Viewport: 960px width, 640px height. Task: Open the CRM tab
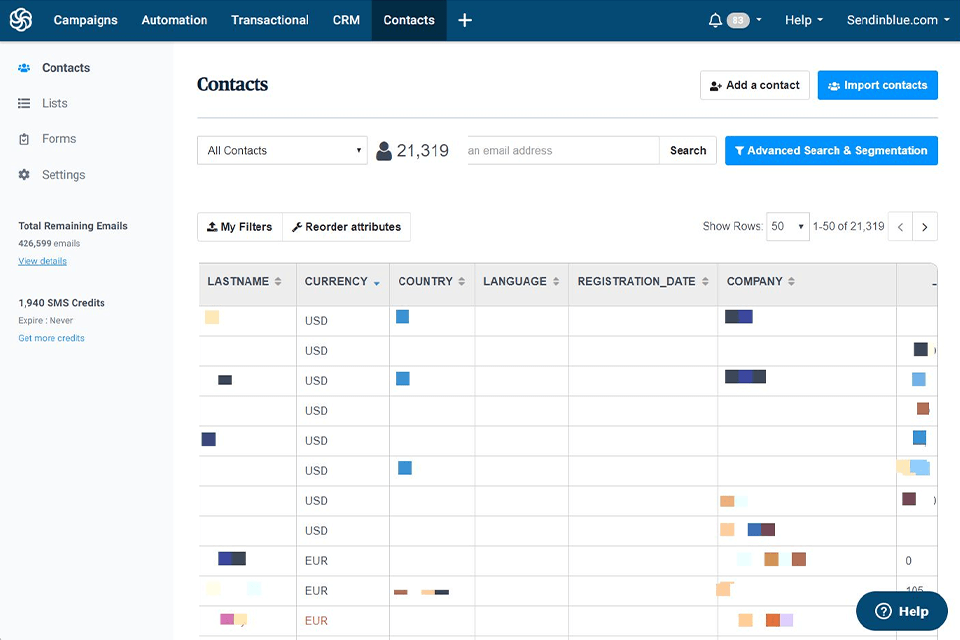347,20
